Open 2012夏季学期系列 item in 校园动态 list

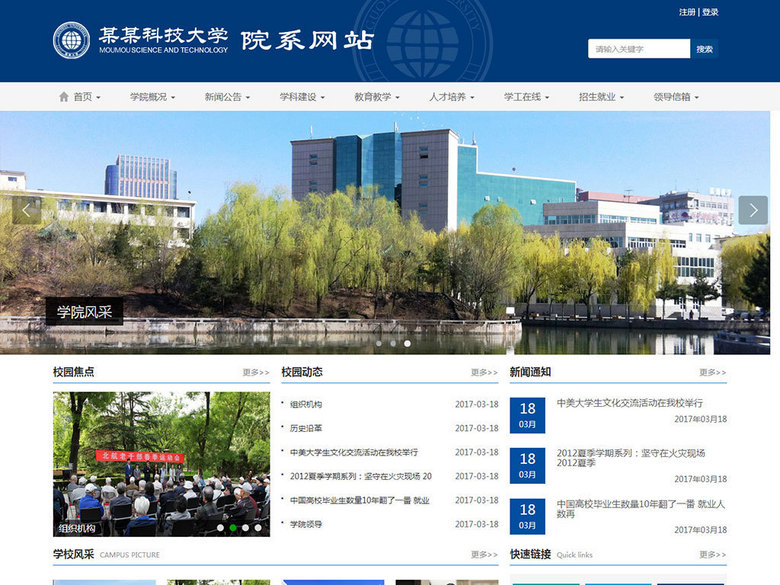click(361, 476)
